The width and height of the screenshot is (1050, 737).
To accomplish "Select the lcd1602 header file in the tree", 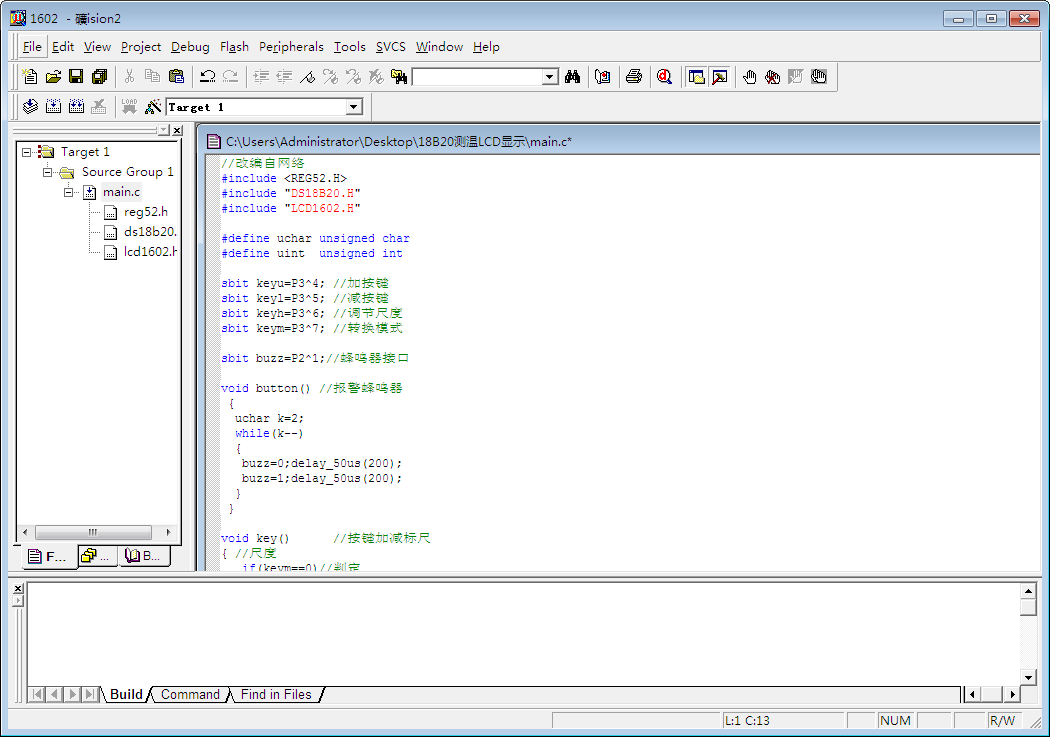I will point(150,252).
